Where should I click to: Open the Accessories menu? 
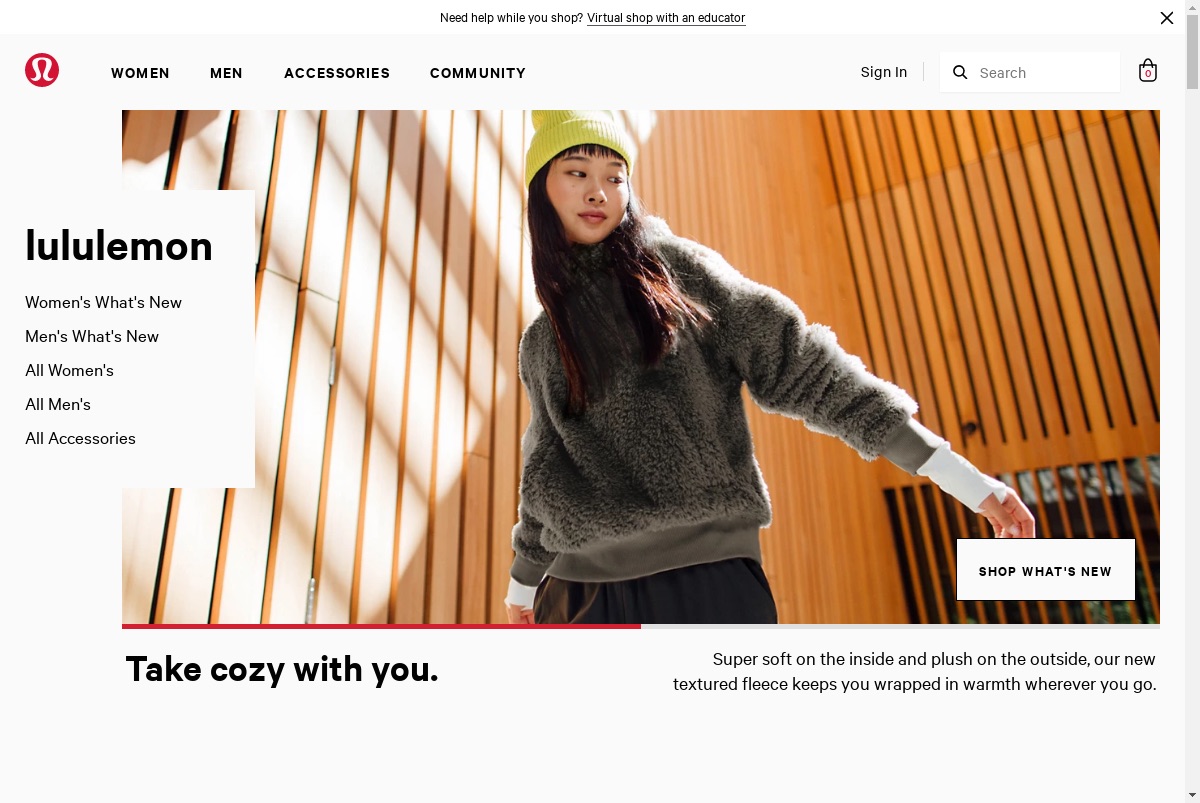pos(337,73)
